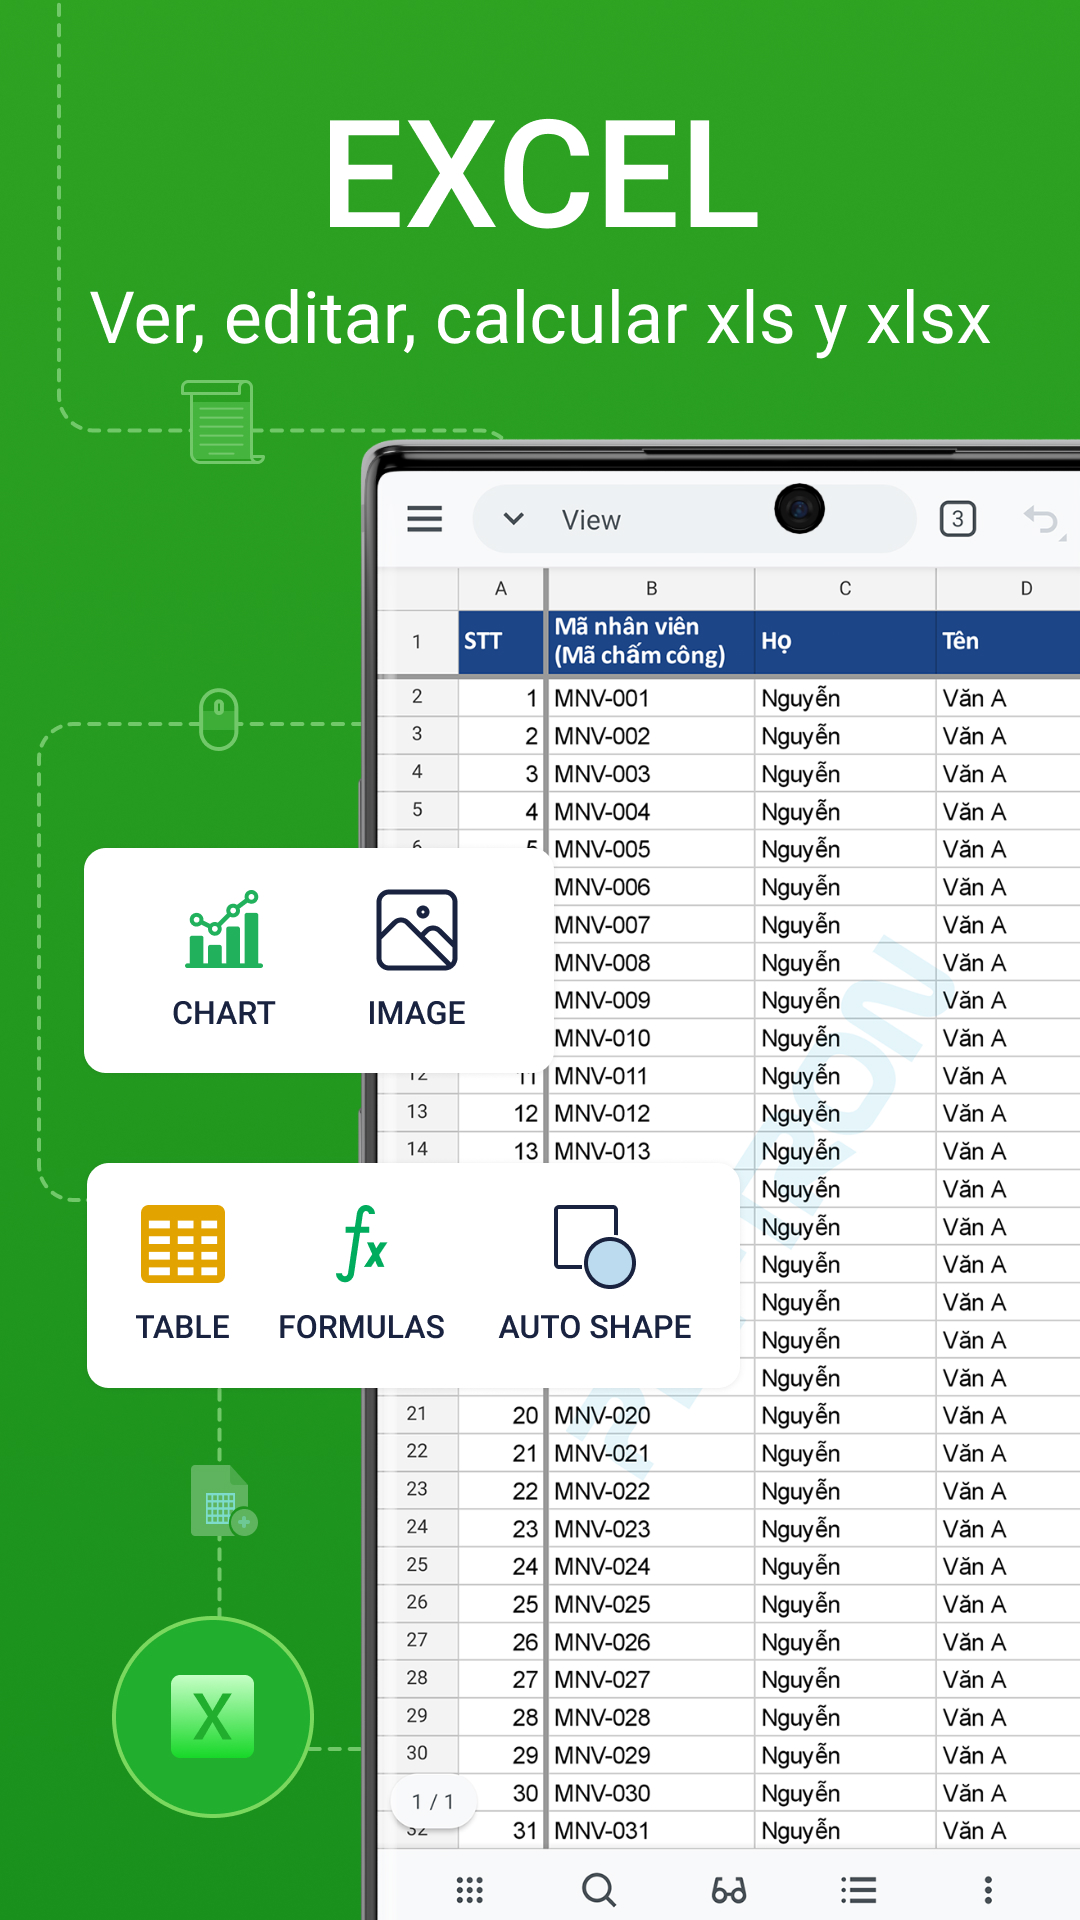
Task: Select cell MNV-028
Action: (651, 1717)
